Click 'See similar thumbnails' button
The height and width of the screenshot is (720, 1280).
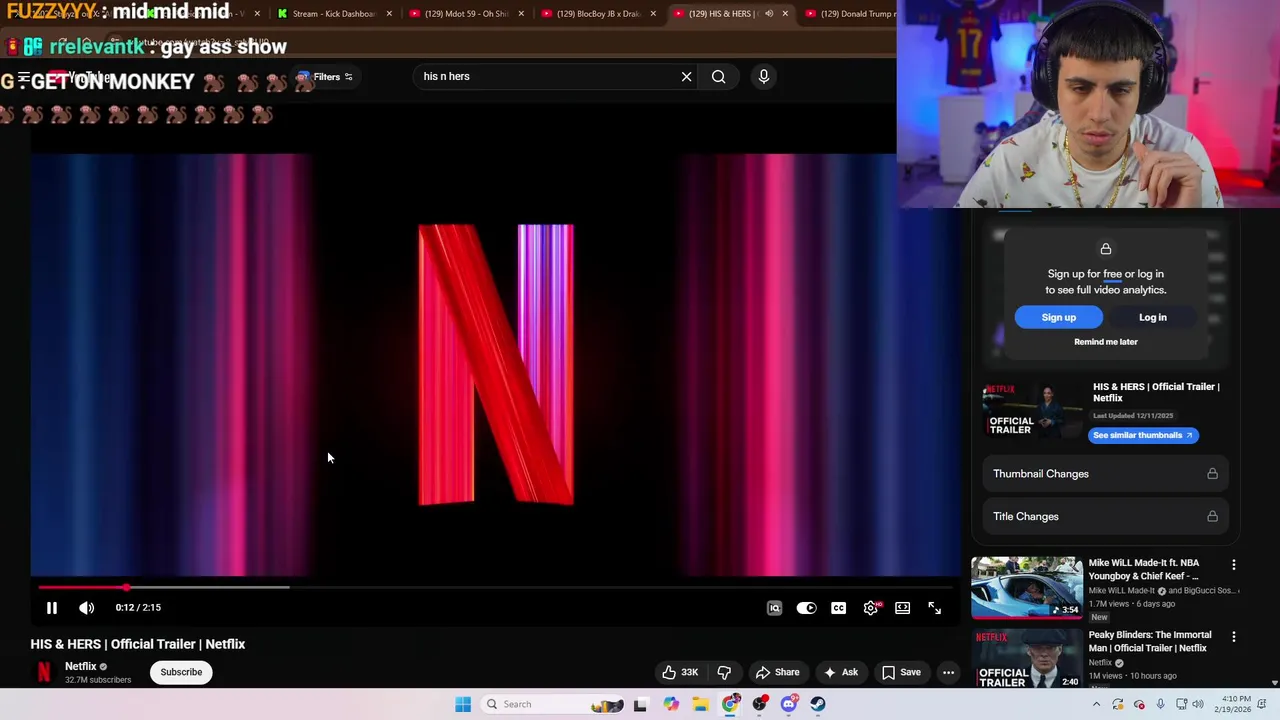click(x=1143, y=435)
